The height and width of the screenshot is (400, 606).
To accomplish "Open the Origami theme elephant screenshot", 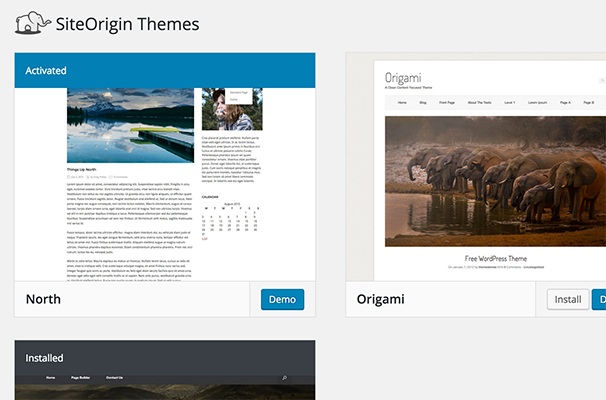I will [495, 181].
